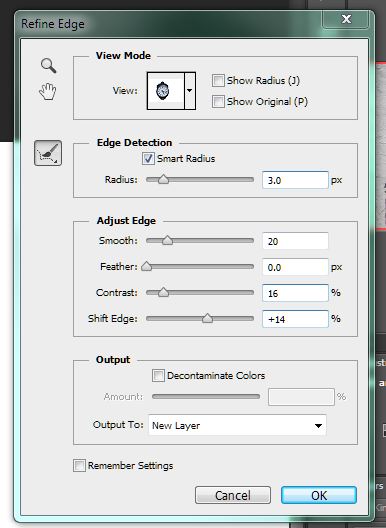Select the Zoom tool magnifier icon
386x528 pixels.
[x=49, y=65]
